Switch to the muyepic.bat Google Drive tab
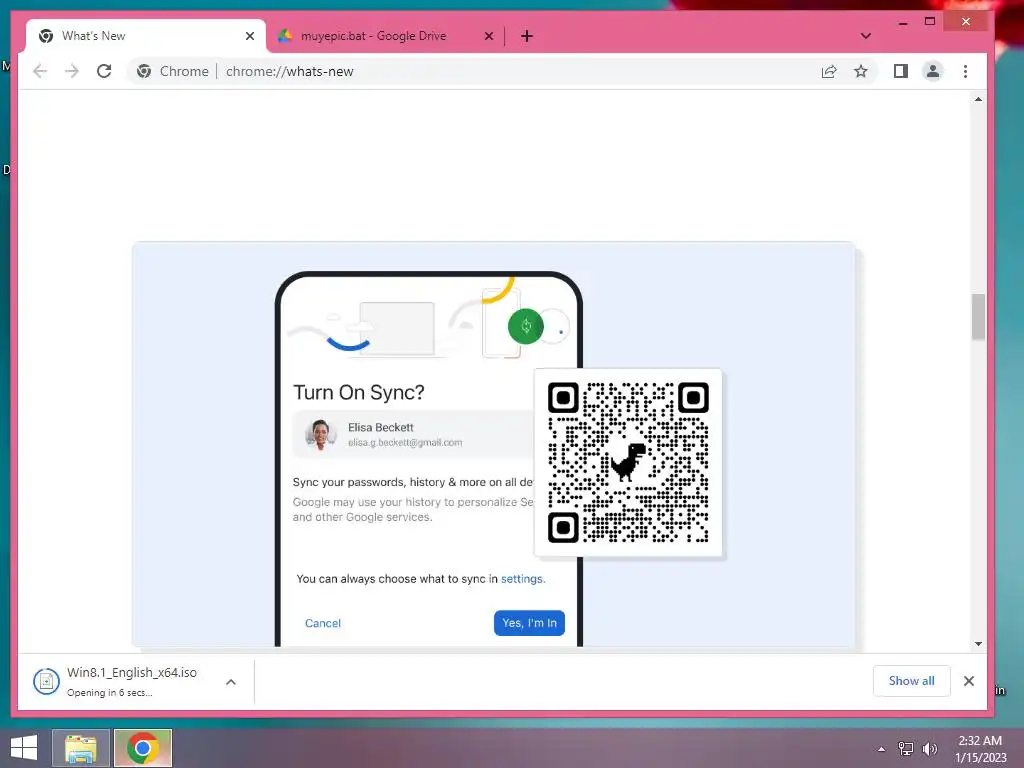1024x768 pixels. pos(385,36)
